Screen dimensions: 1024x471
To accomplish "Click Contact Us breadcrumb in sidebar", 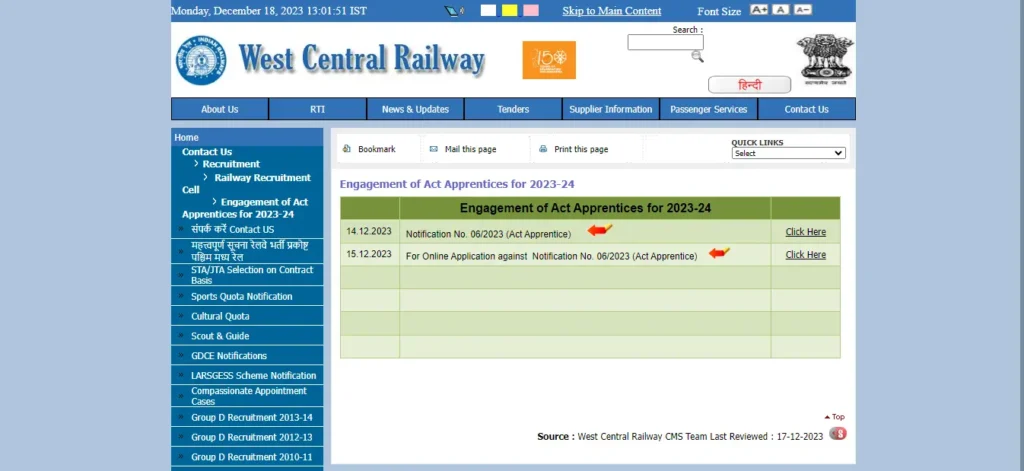I will [x=207, y=152].
